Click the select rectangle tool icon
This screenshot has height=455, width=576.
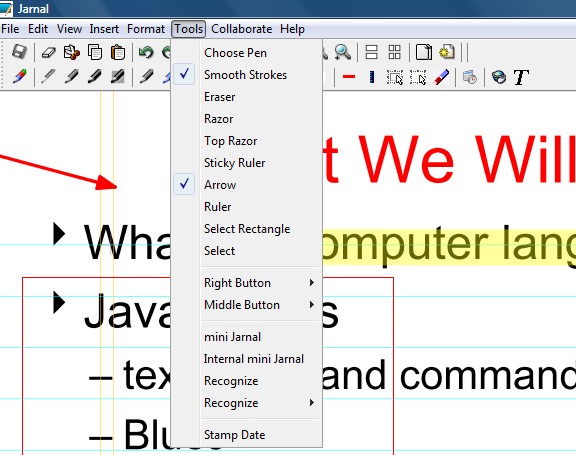pyautogui.click(x=395, y=77)
